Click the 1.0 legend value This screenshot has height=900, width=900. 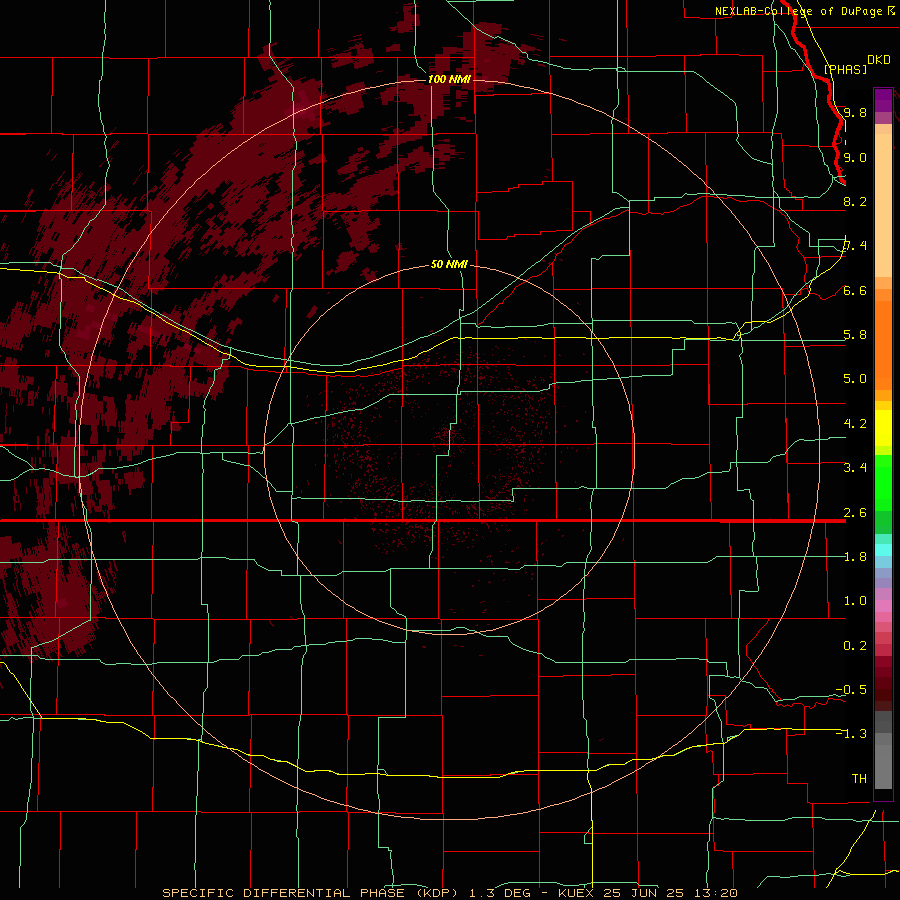(x=855, y=601)
